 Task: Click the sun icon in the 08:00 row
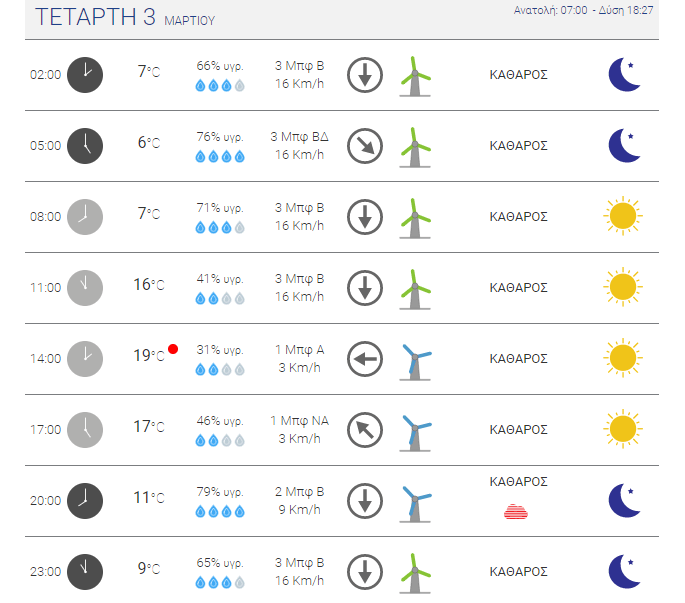coord(623,216)
